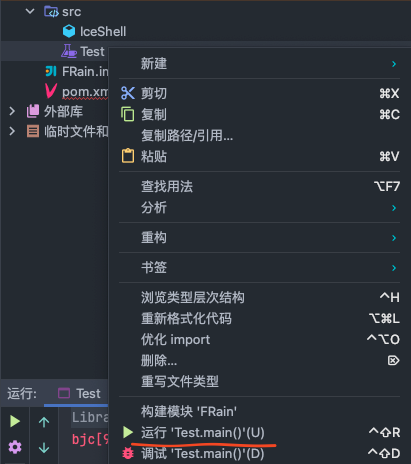Open the 新建 (New) submenu

pyautogui.click(x=259, y=63)
